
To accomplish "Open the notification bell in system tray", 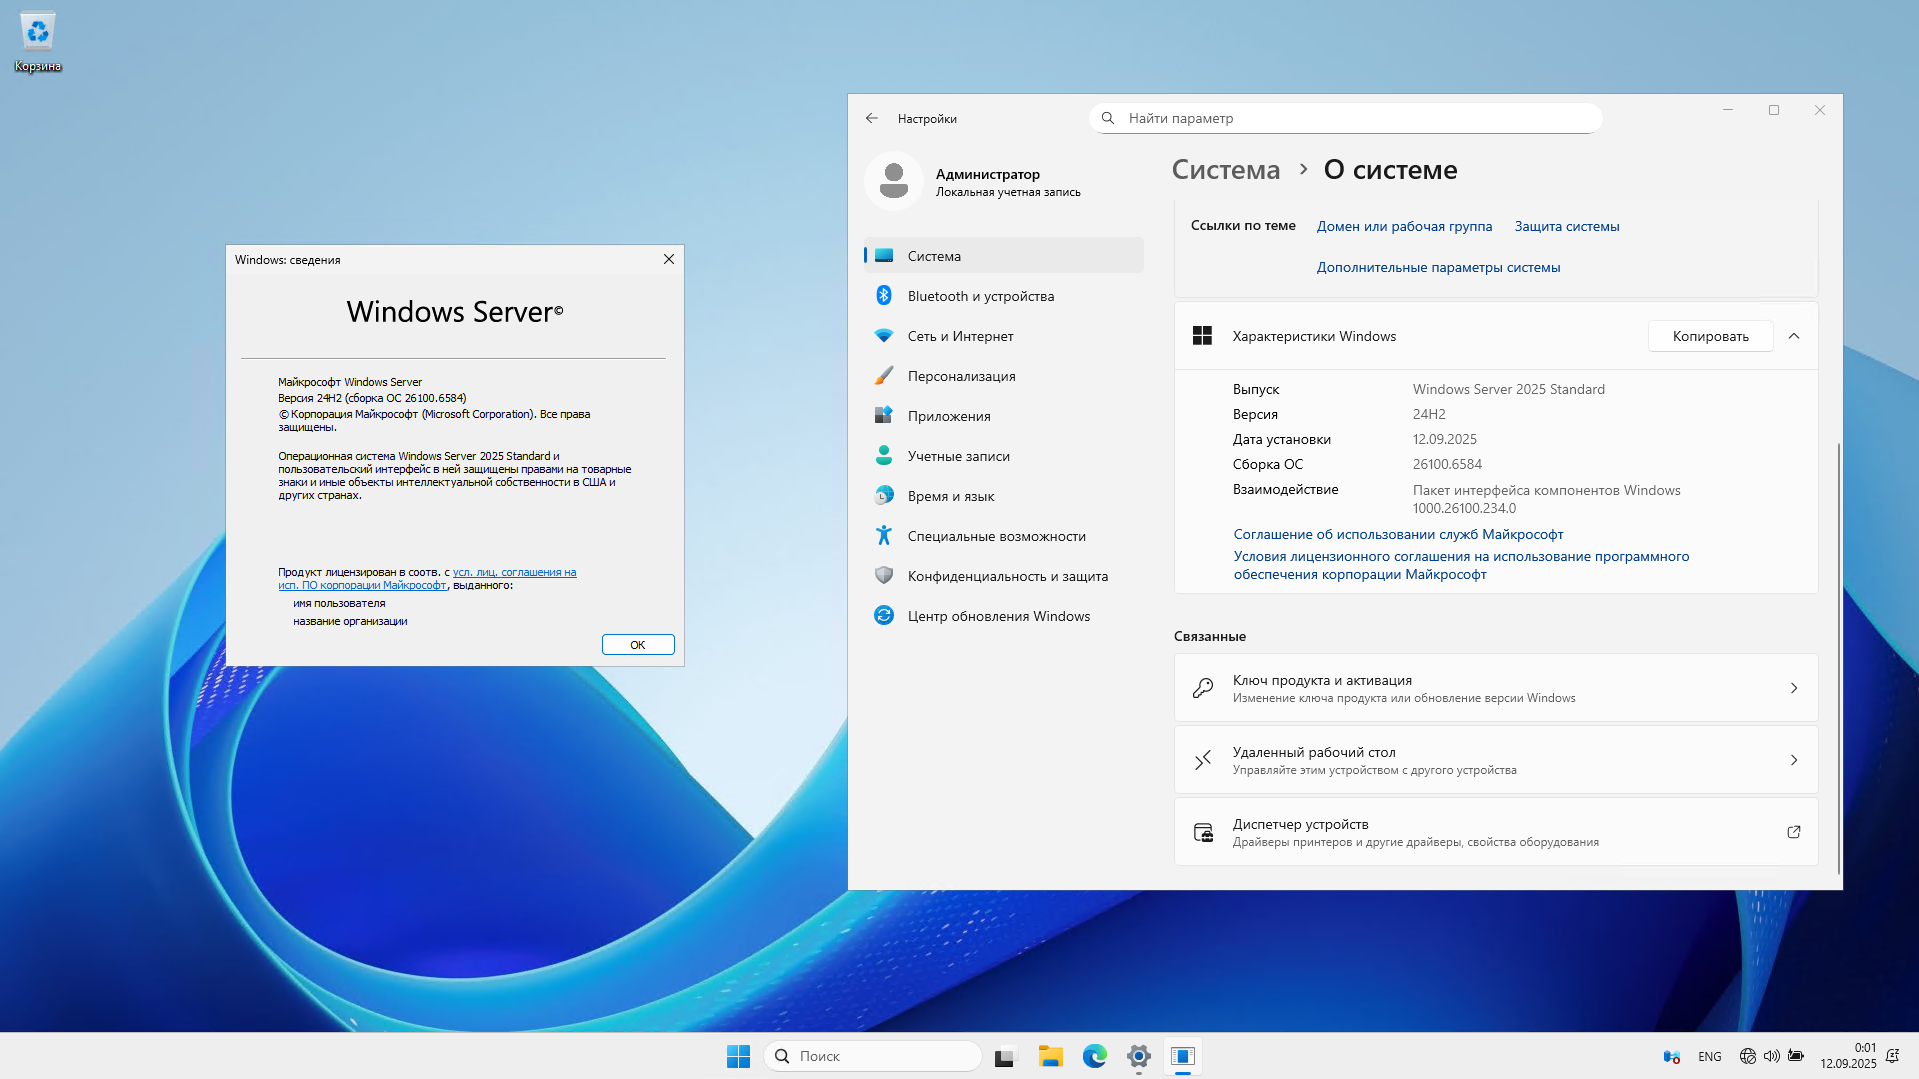I will (x=1892, y=1056).
